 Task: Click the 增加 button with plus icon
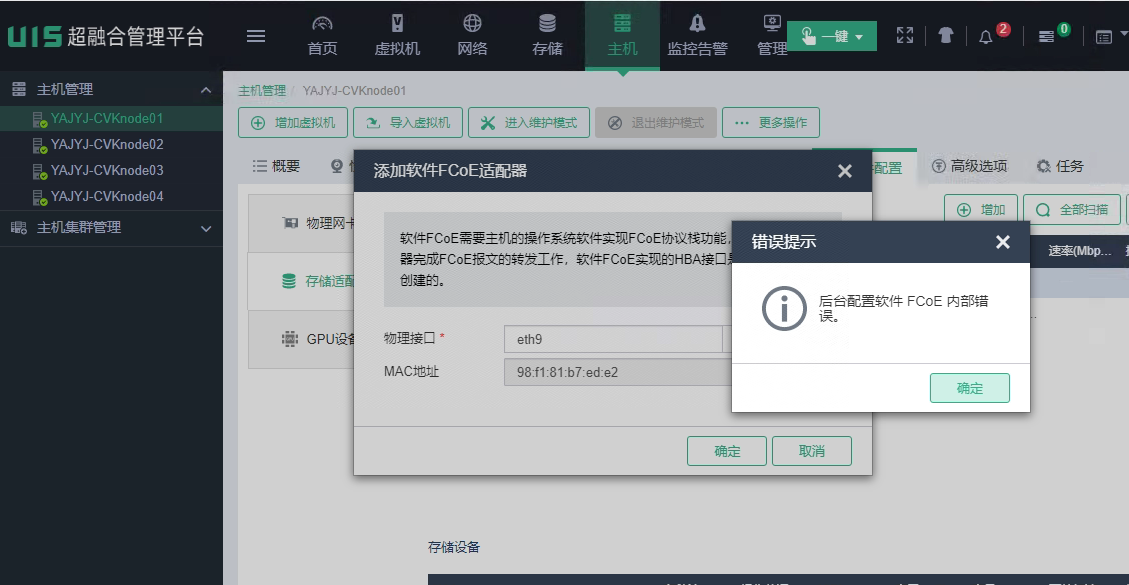[x=981, y=210]
